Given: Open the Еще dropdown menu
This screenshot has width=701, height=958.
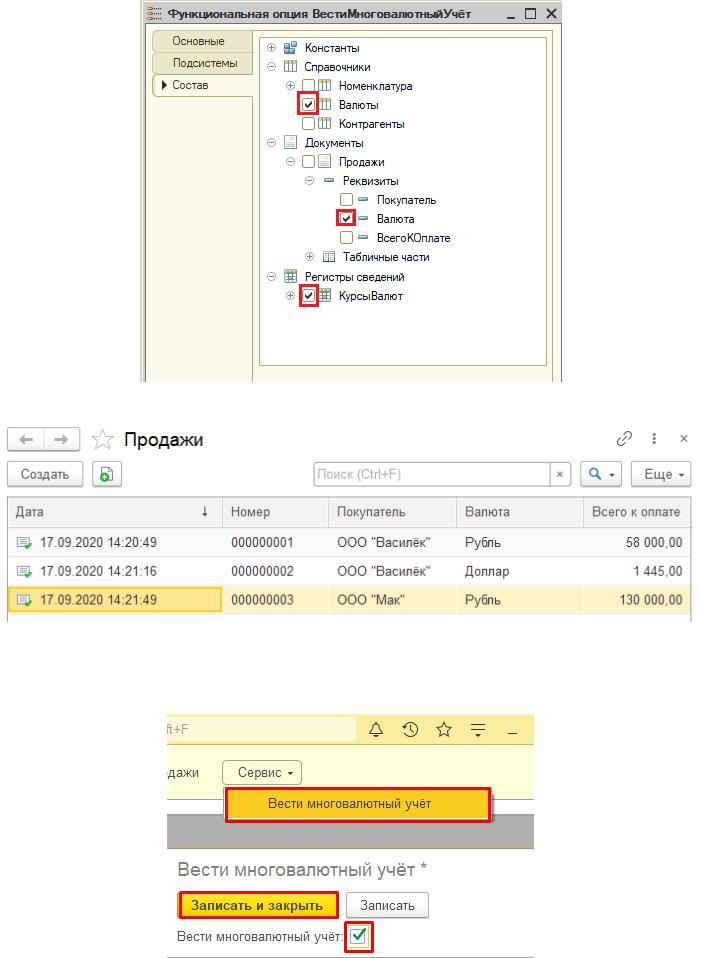Looking at the screenshot, I should 666,474.
